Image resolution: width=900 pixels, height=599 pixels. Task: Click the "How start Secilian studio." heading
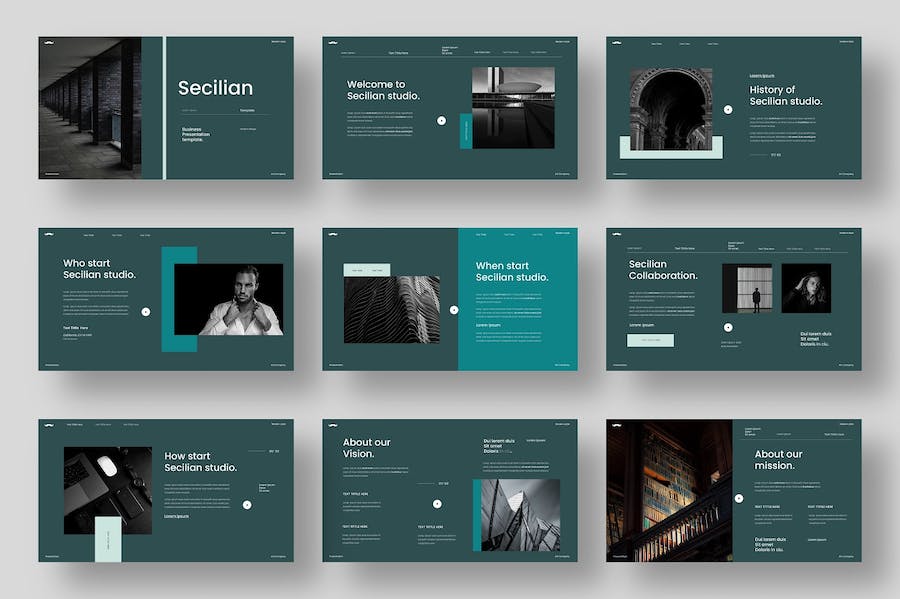pos(200,462)
